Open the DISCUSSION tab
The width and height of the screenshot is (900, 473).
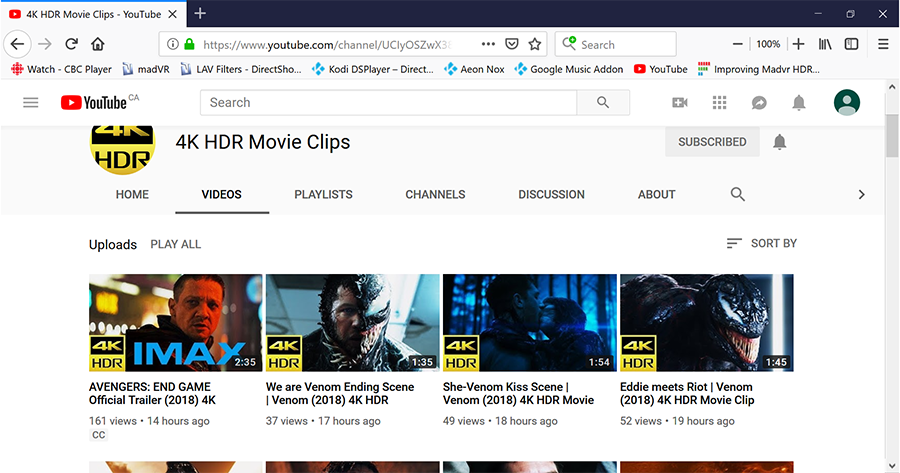click(x=551, y=195)
